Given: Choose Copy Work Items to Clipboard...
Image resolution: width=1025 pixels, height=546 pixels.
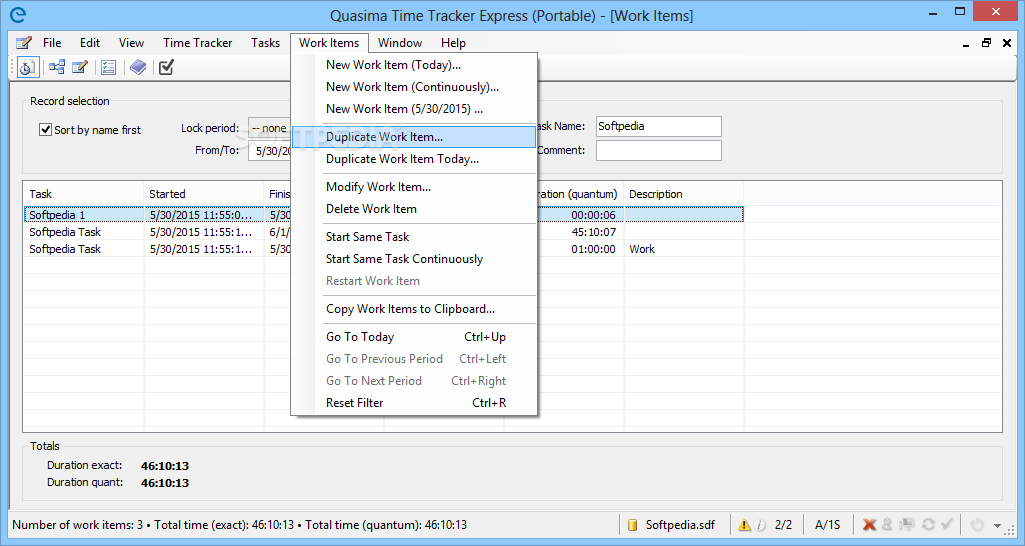Looking at the screenshot, I should [x=414, y=309].
